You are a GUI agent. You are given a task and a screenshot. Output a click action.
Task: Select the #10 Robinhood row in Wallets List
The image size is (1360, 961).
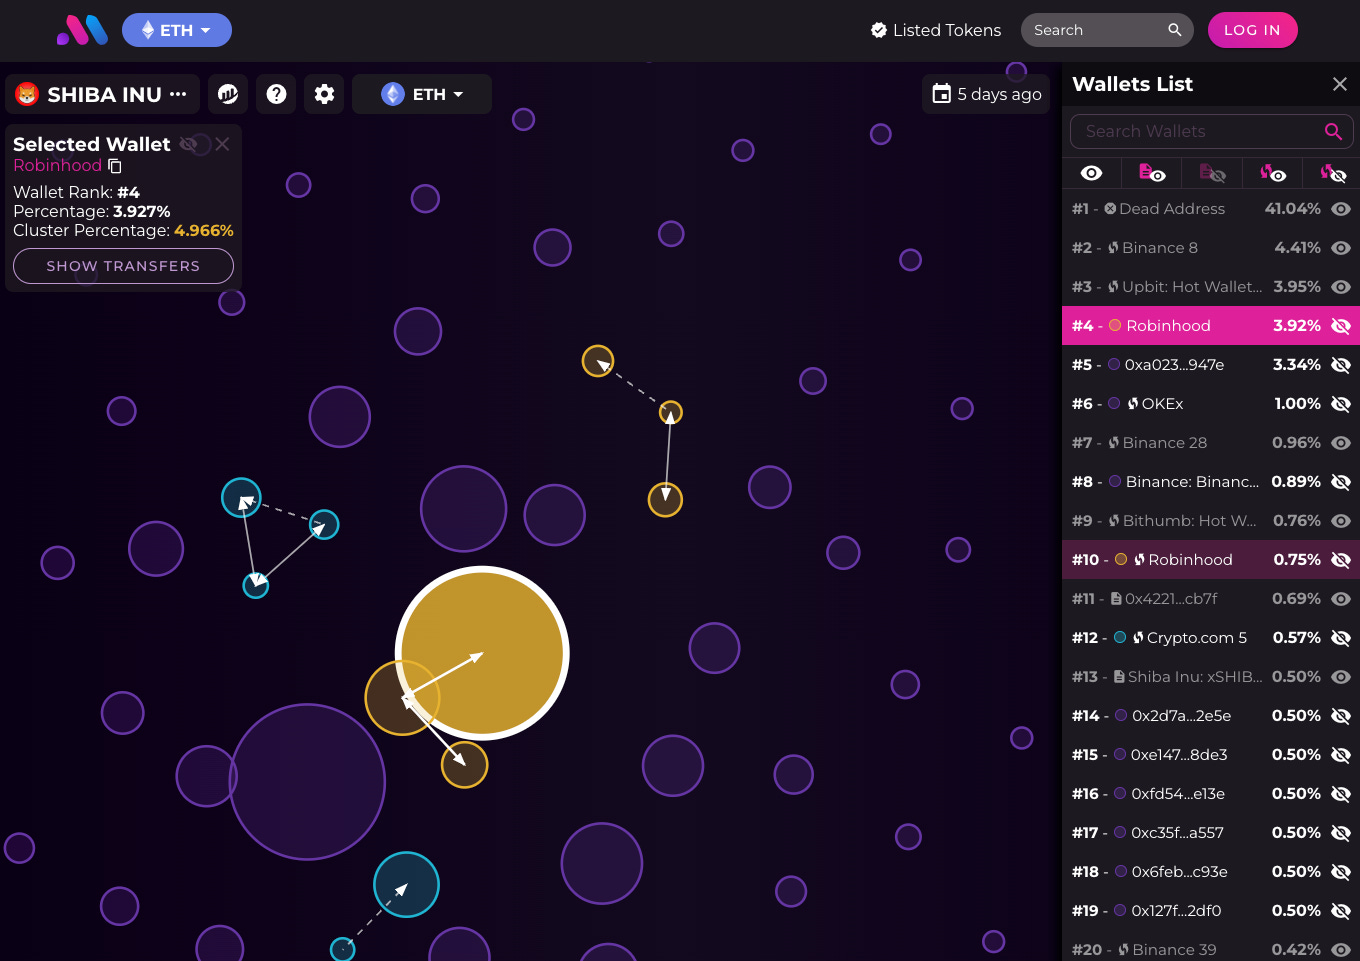pyautogui.click(x=1180, y=559)
